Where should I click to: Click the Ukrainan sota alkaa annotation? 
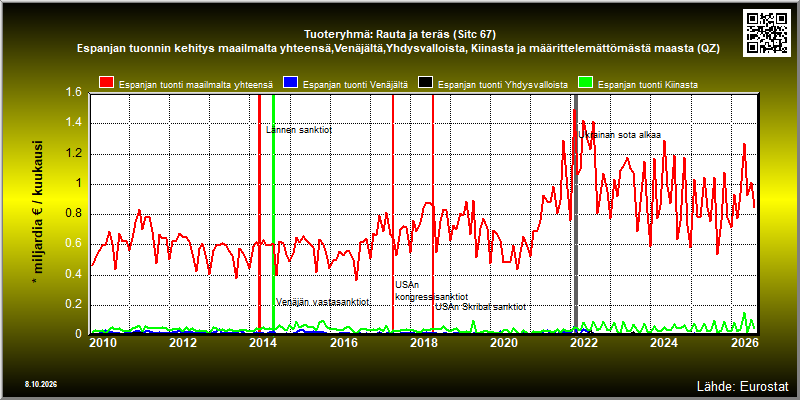click(619, 135)
